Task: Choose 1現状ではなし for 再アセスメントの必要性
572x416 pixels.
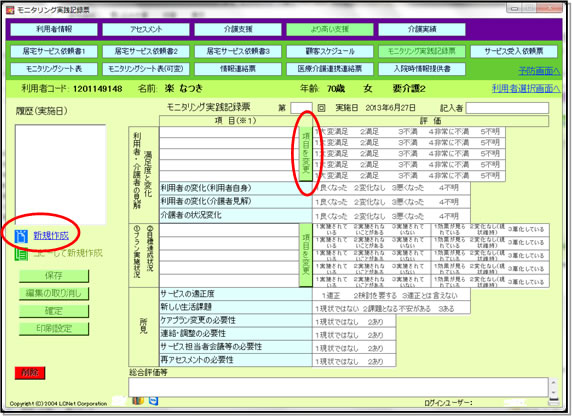Action: click(x=337, y=362)
